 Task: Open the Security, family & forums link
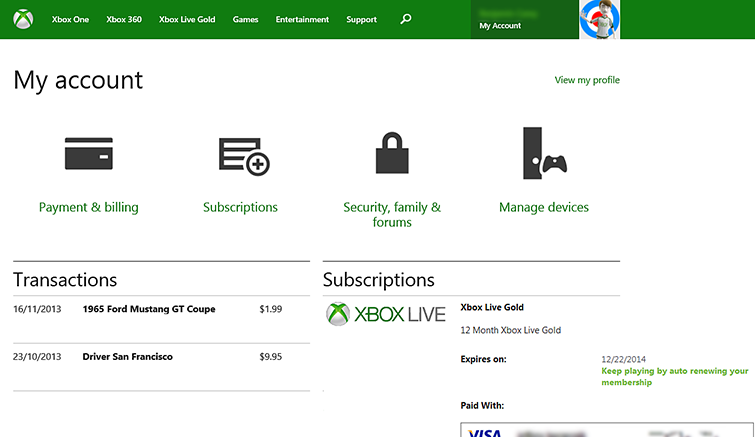[x=392, y=215]
